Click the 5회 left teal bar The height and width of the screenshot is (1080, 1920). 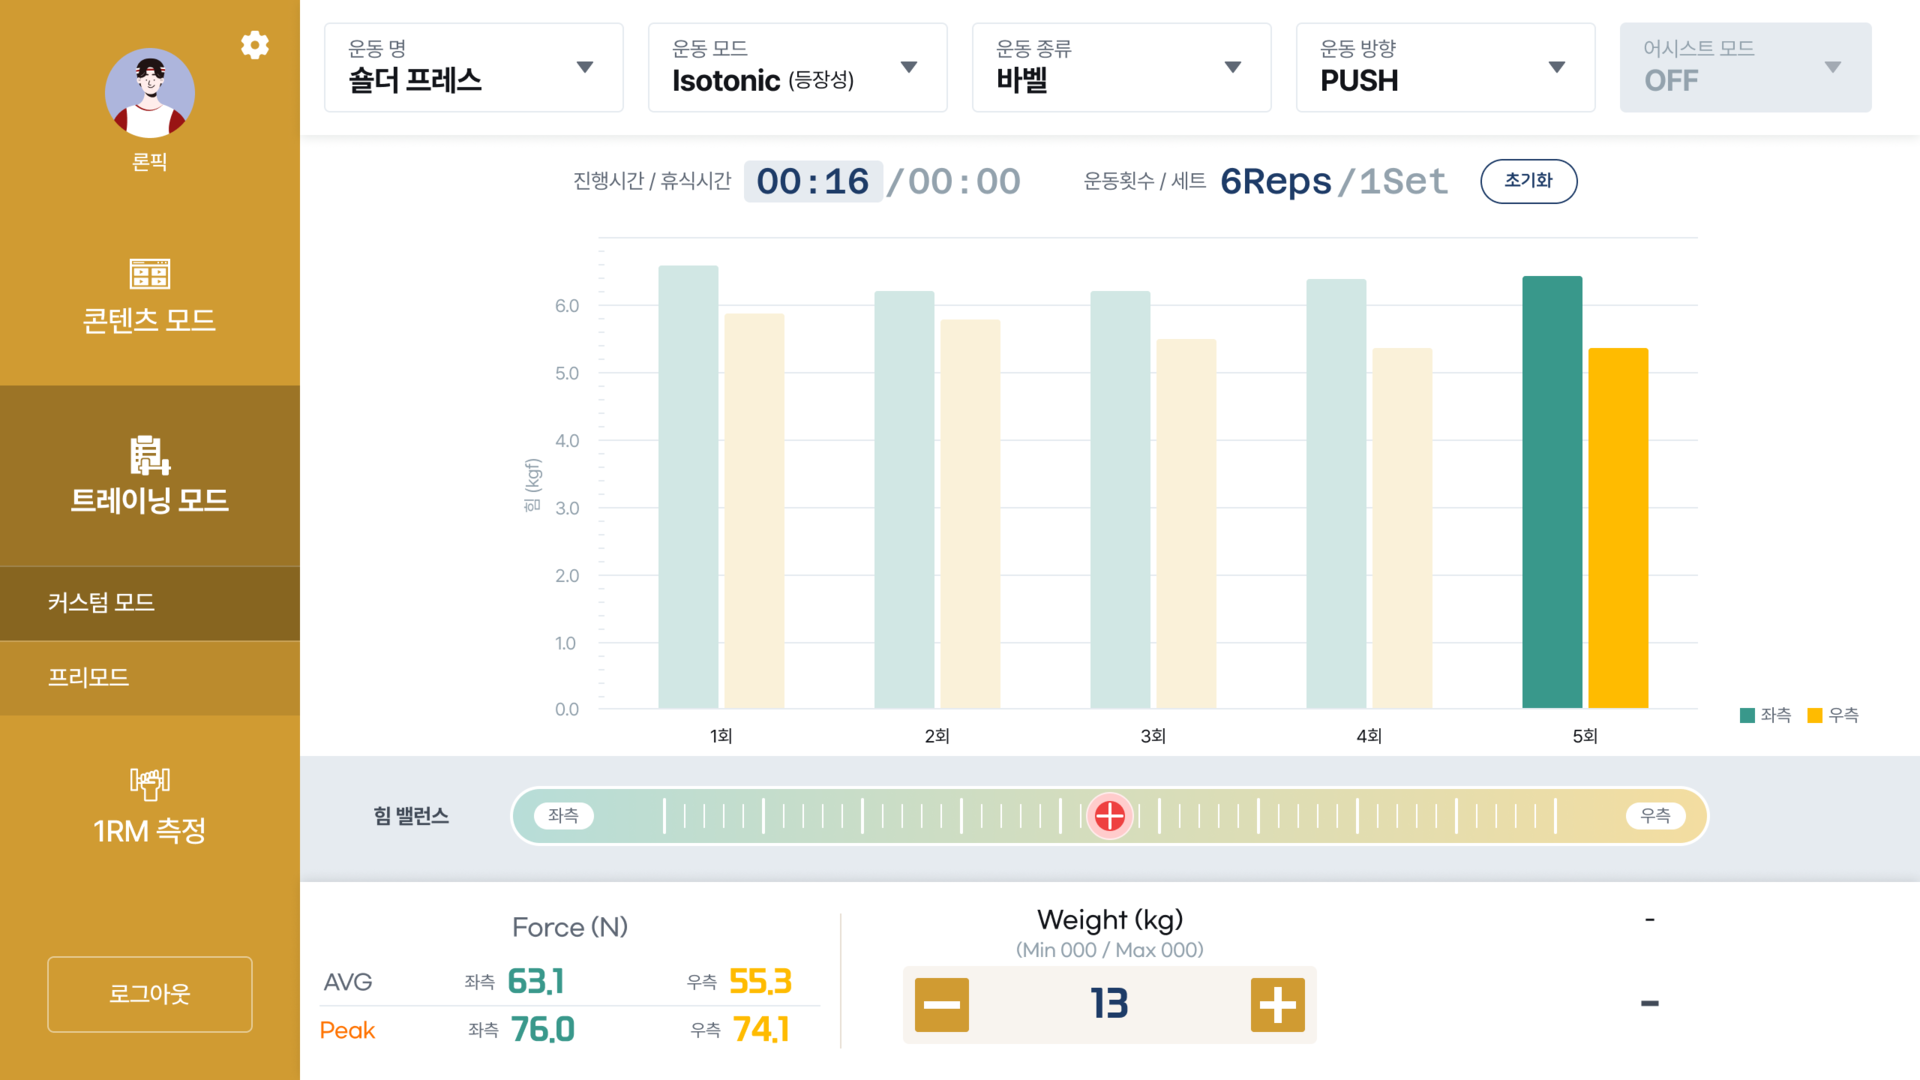[x=1551, y=492]
